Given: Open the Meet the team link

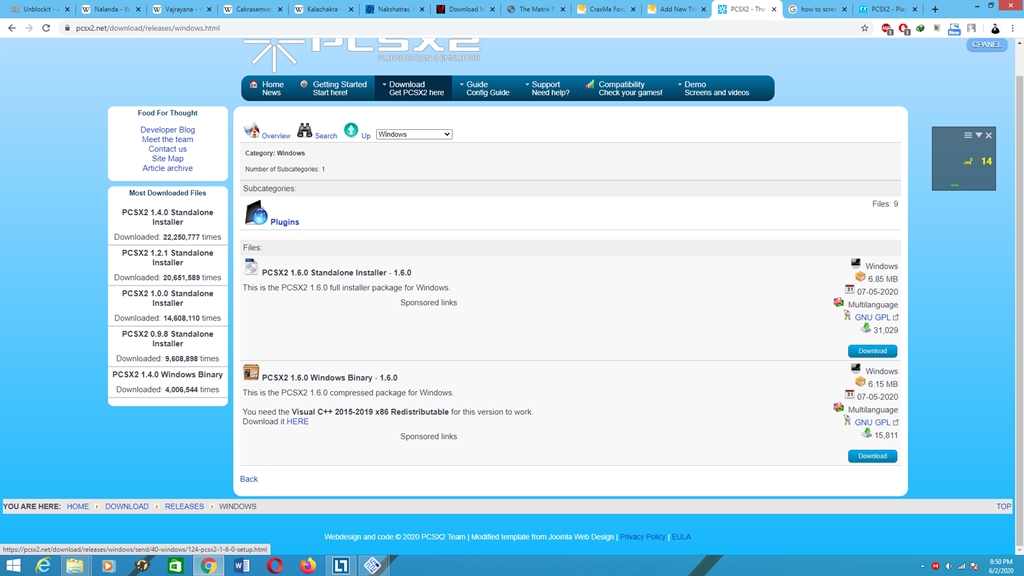Looking at the screenshot, I should pyautogui.click(x=167, y=139).
